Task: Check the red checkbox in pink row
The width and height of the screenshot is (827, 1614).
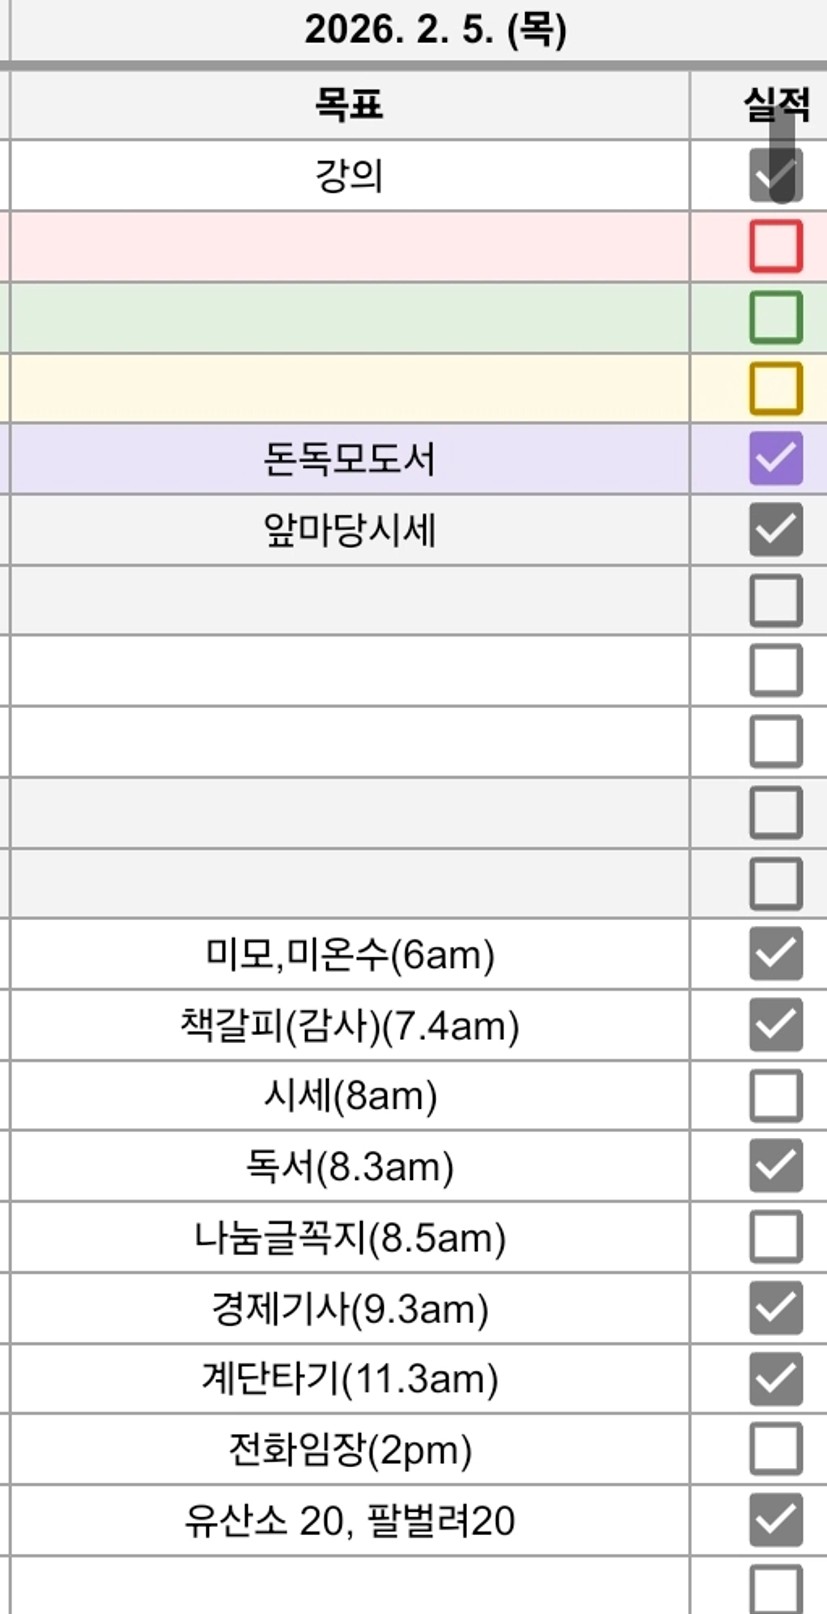Action: (775, 246)
